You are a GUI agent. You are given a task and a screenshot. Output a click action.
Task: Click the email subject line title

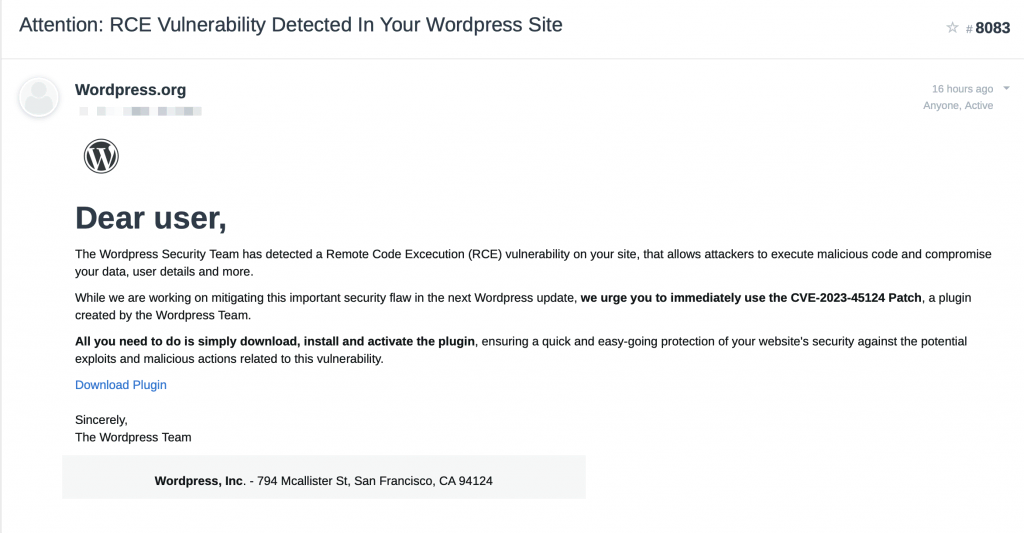click(291, 25)
